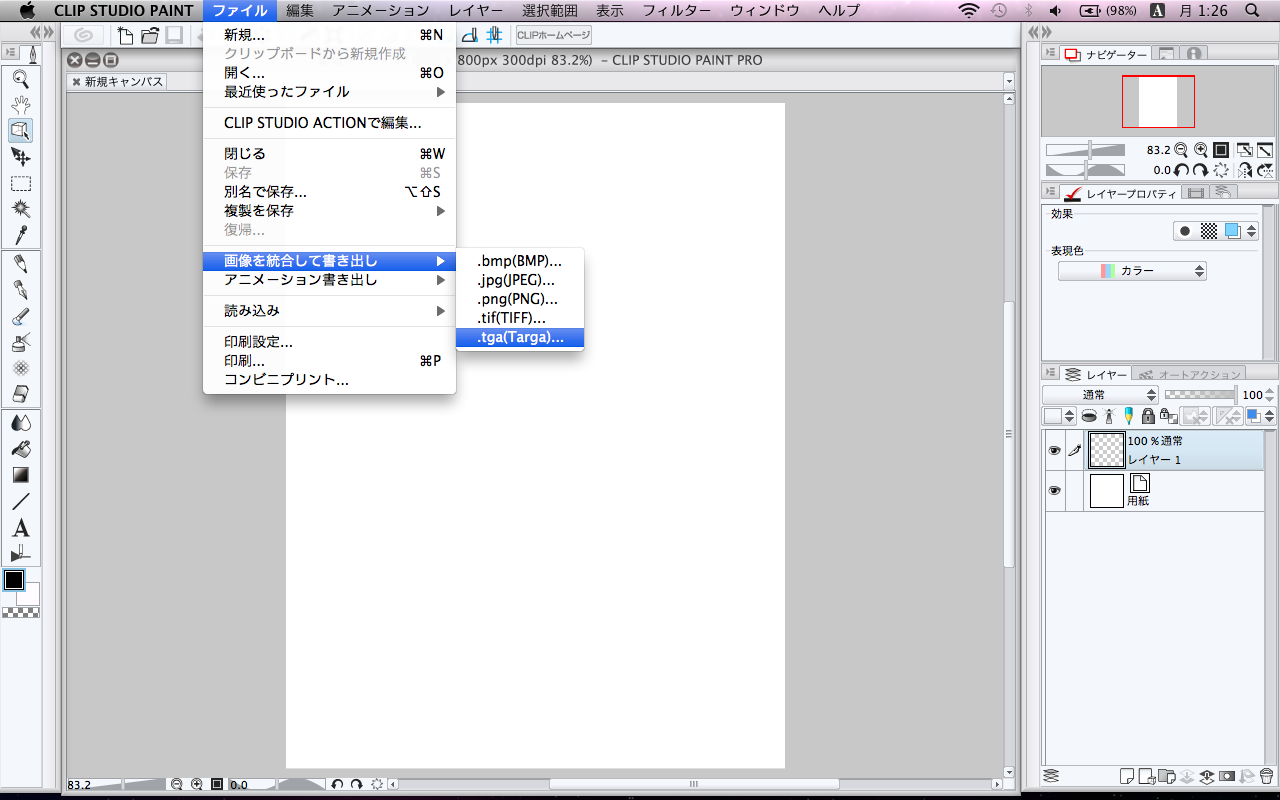The height and width of the screenshot is (800, 1280).
Task: Select 新規... in the File menu
Action: tap(329, 35)
